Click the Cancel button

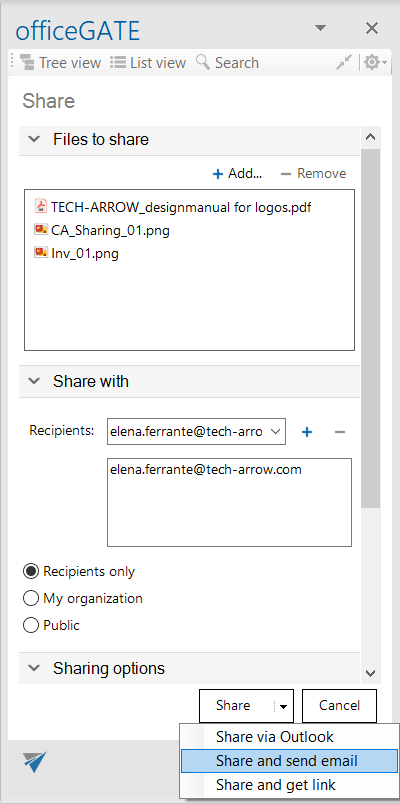[339, 706]
